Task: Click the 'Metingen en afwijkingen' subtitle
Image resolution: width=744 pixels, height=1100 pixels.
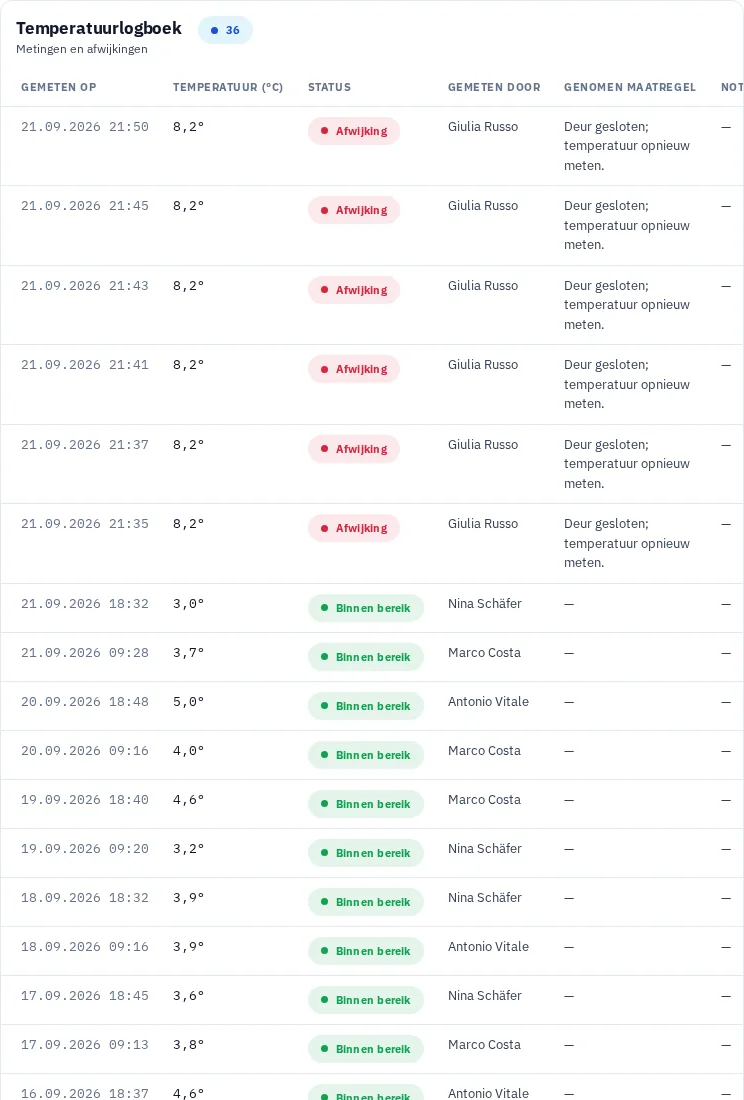Action: [x=82, y=49]
